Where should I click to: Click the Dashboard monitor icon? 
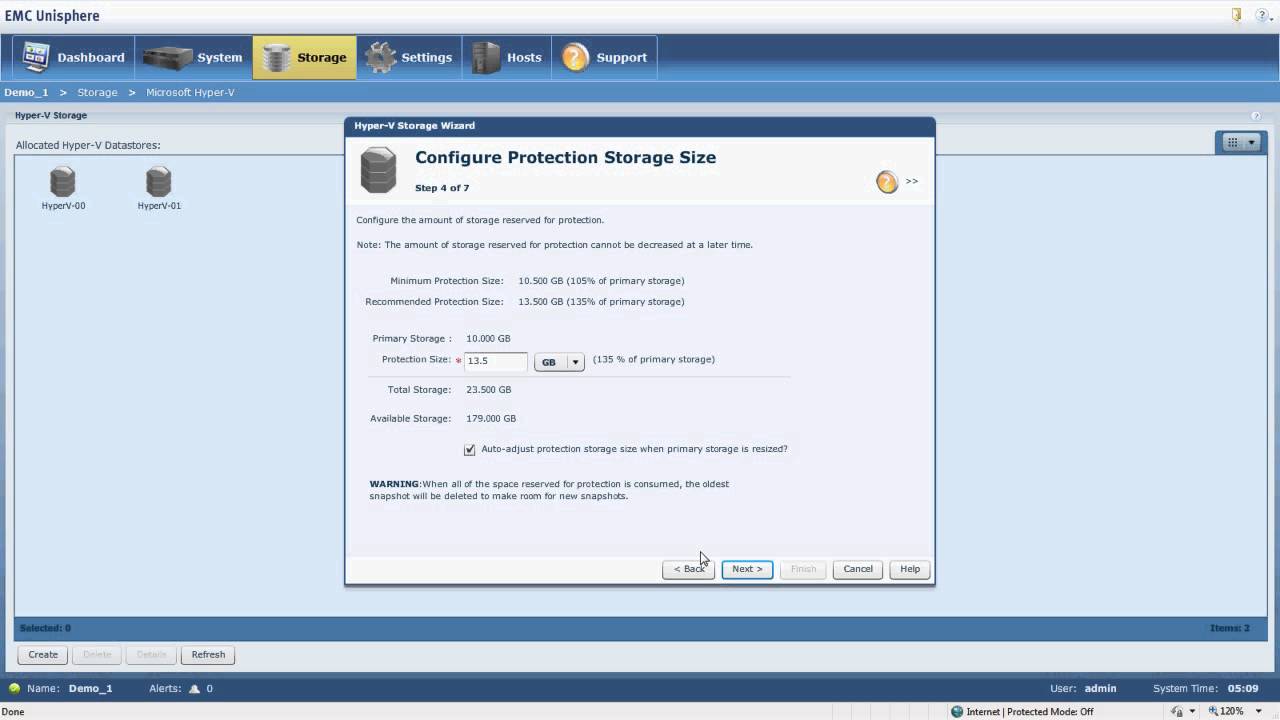(x=36, y=57)
